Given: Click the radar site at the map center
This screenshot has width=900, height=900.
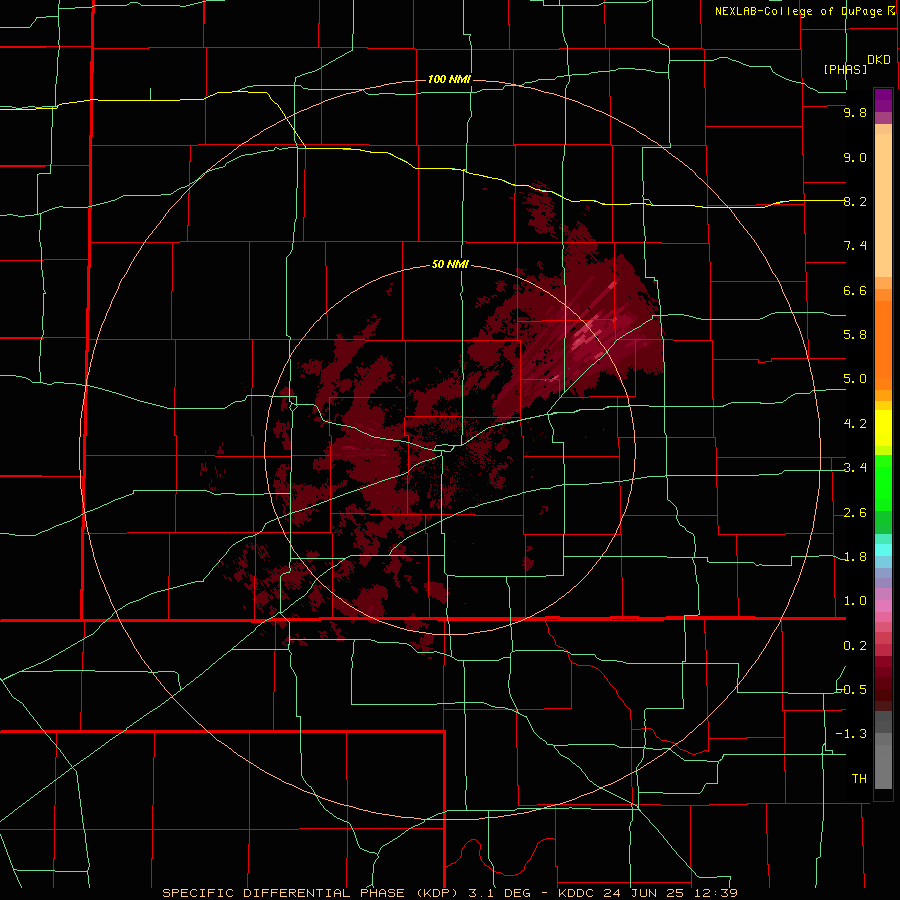Looking at the screenshot, I should (449, 449).
